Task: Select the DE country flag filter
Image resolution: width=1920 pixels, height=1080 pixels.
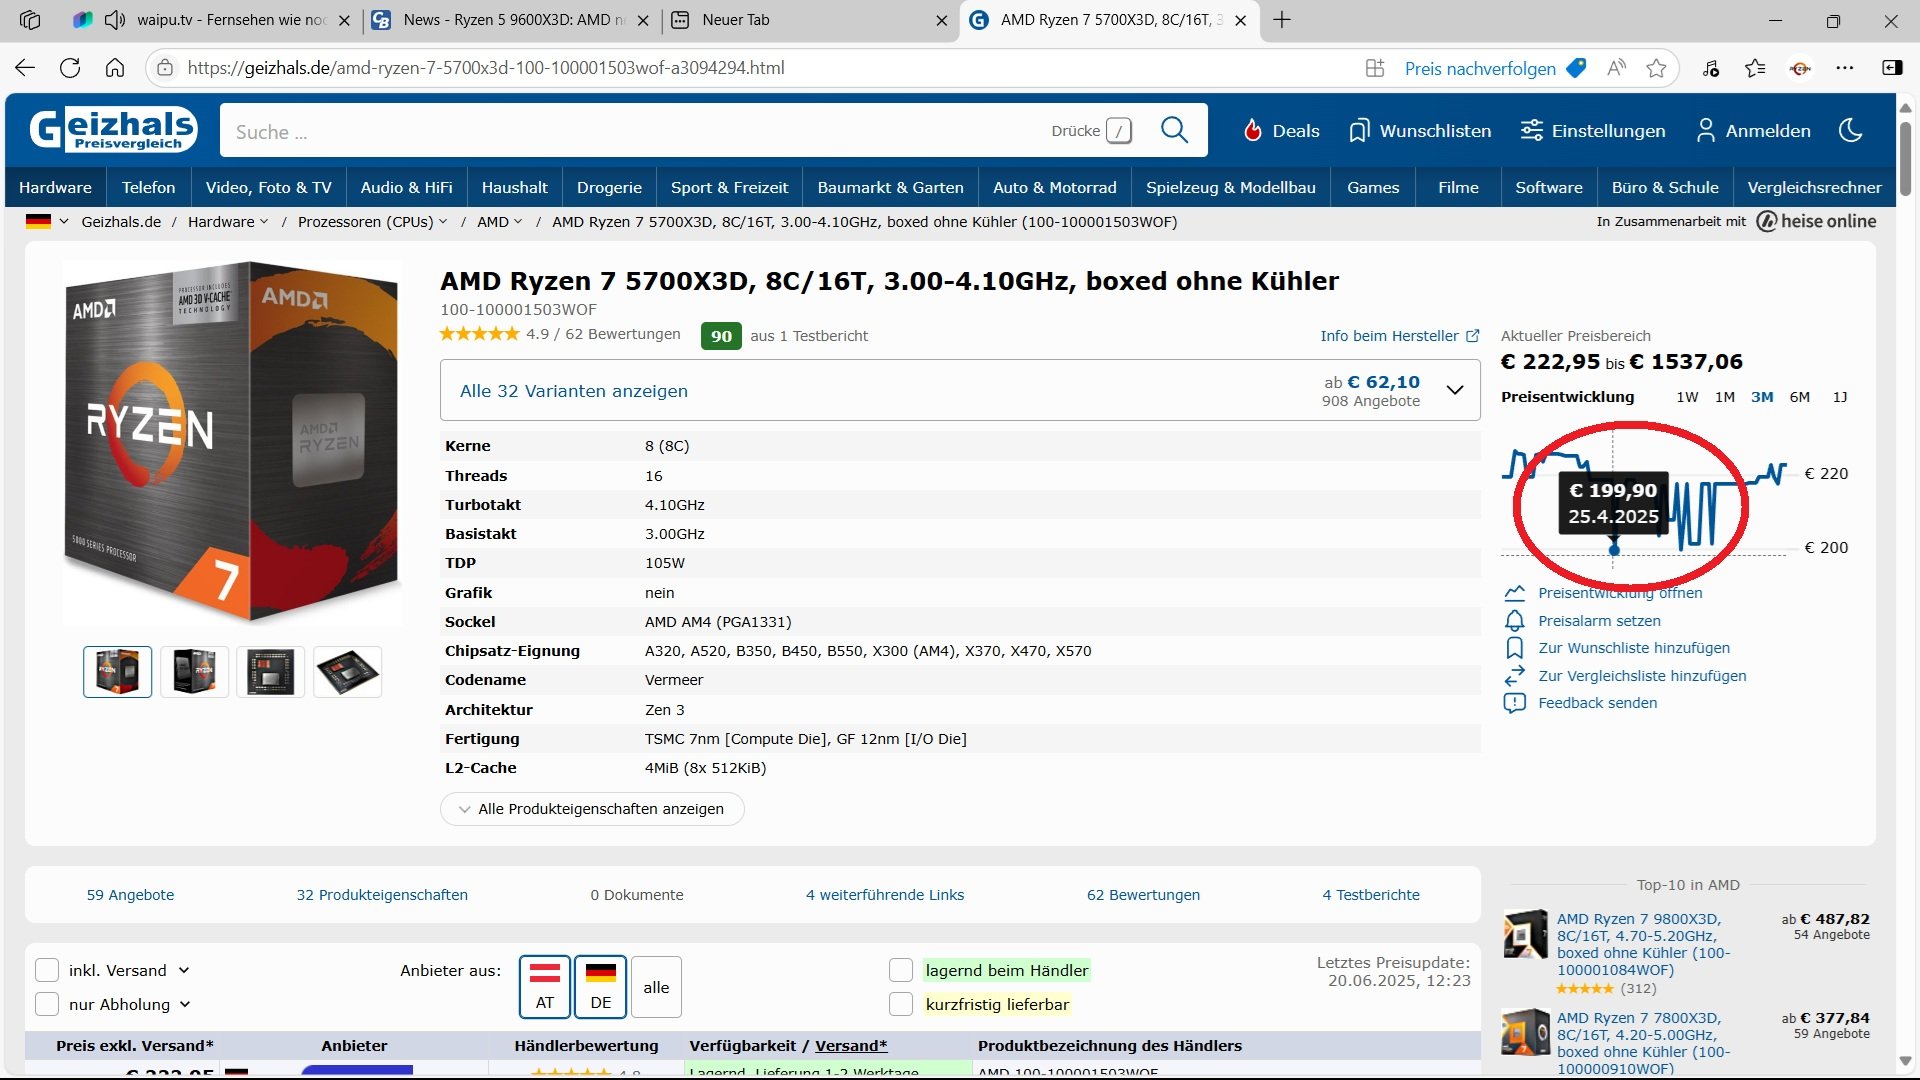Action: (600, 986)
